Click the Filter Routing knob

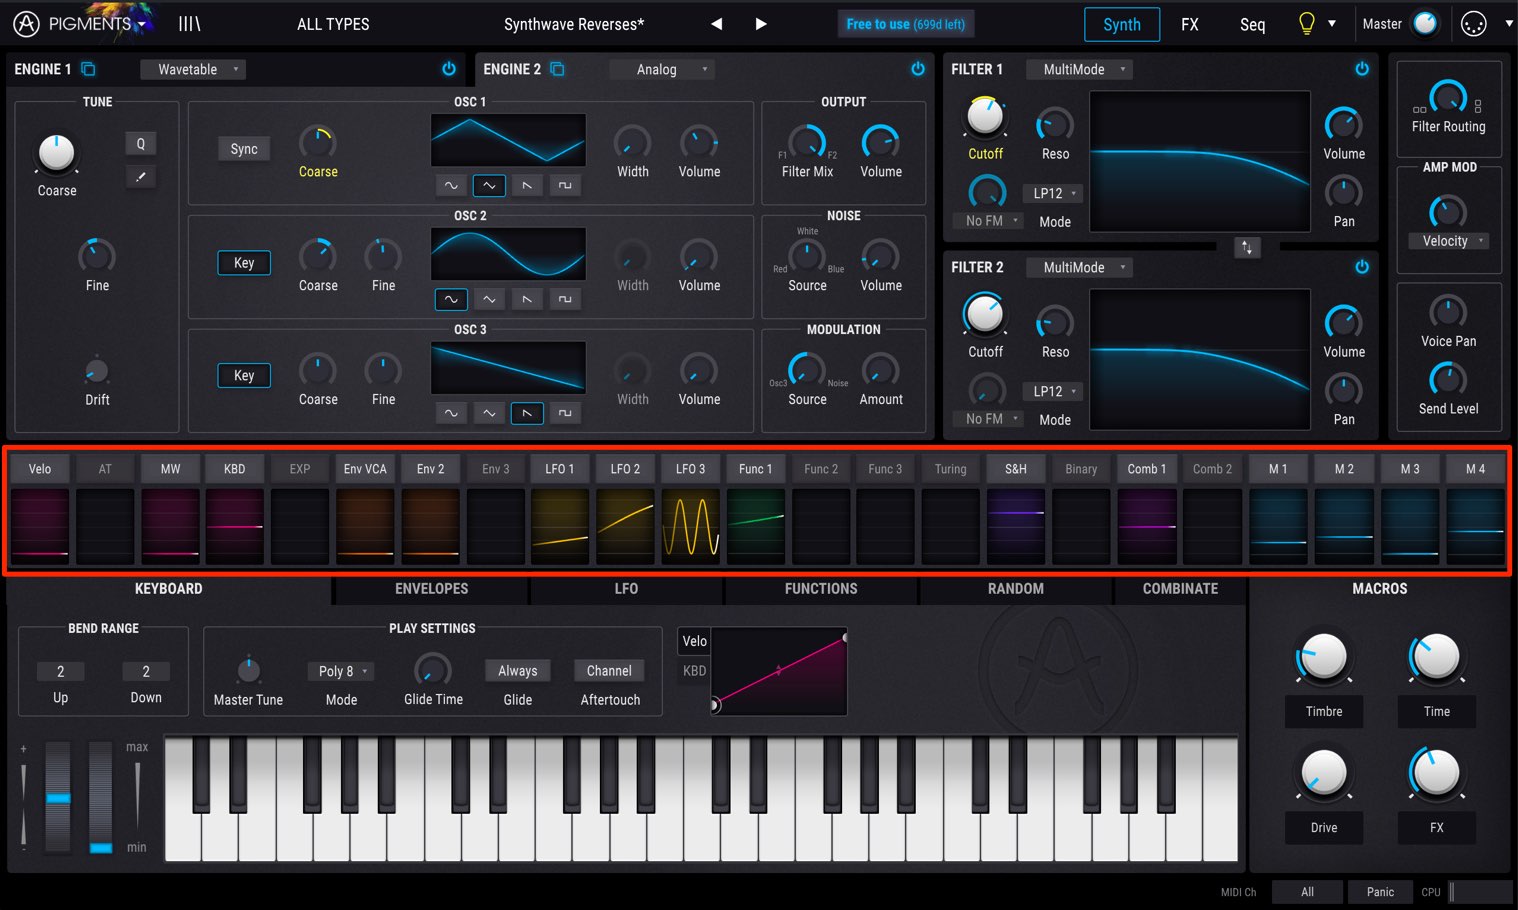pos(1448,97)
